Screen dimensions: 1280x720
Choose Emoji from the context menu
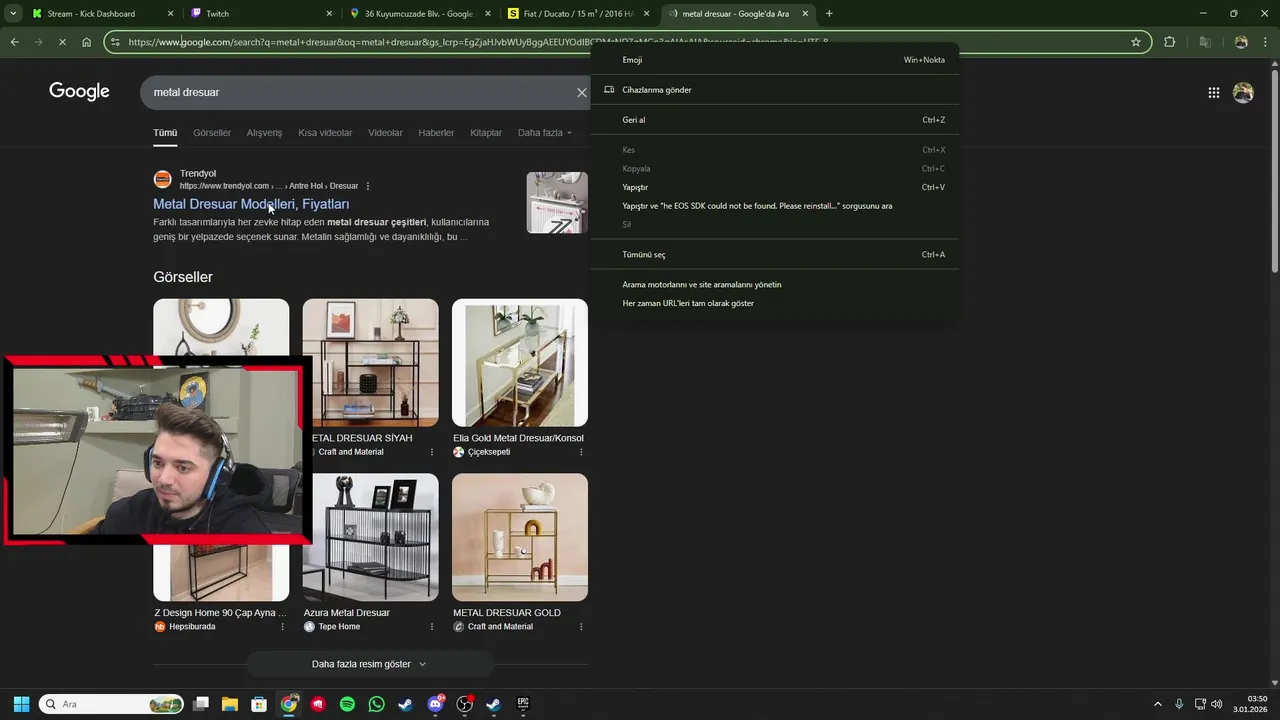click(x=775, y=60)
